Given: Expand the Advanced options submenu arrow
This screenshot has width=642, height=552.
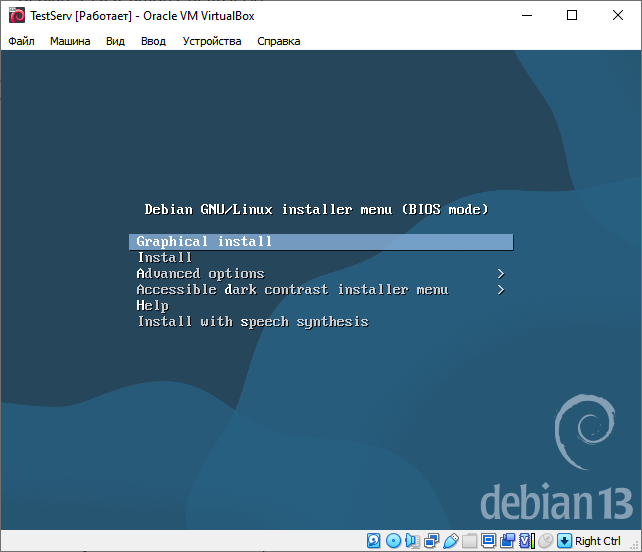Looking at the screenshot, I should [x=501, y=274].
